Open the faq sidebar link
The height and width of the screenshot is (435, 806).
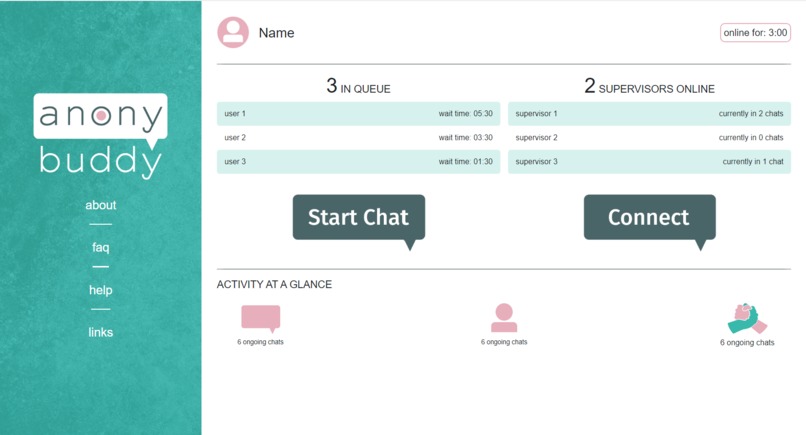pos(101,247)
